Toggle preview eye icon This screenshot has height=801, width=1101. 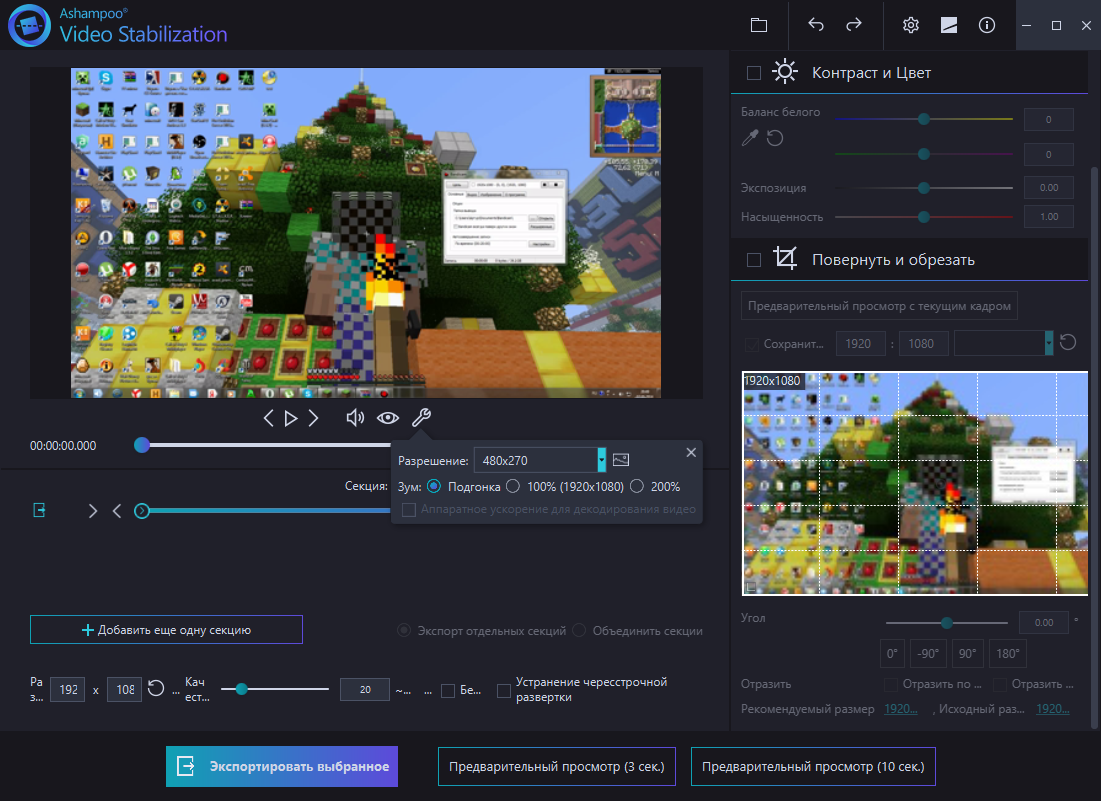388,418
